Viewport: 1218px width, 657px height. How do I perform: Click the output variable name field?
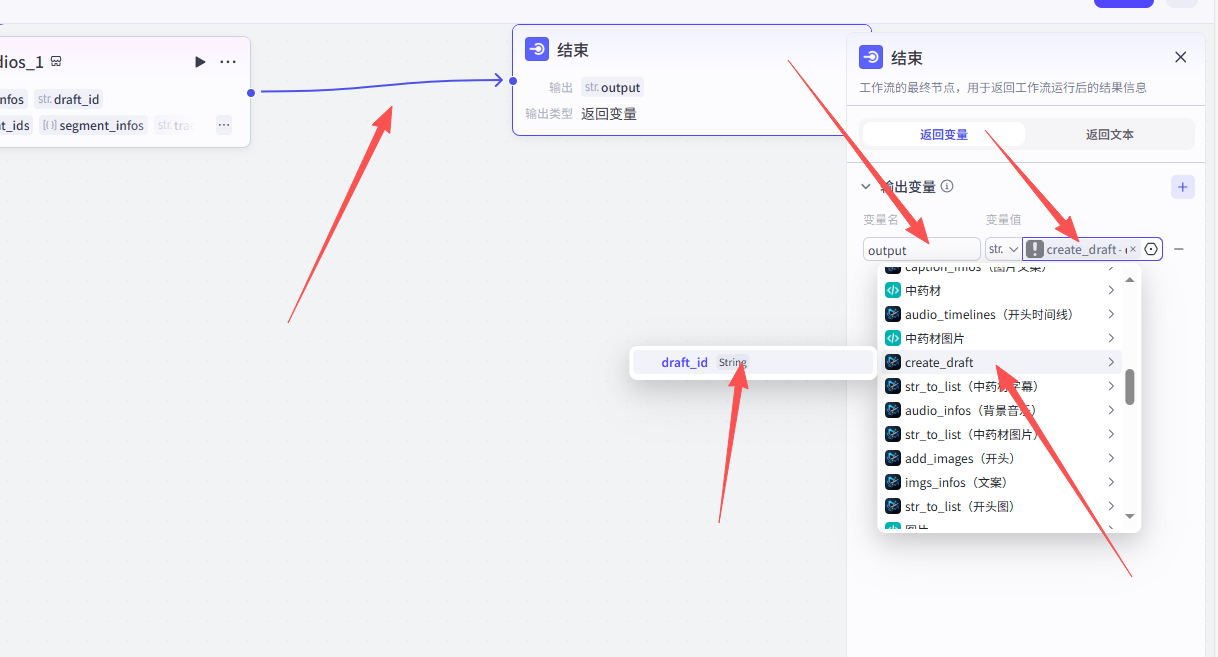[921, 250]
